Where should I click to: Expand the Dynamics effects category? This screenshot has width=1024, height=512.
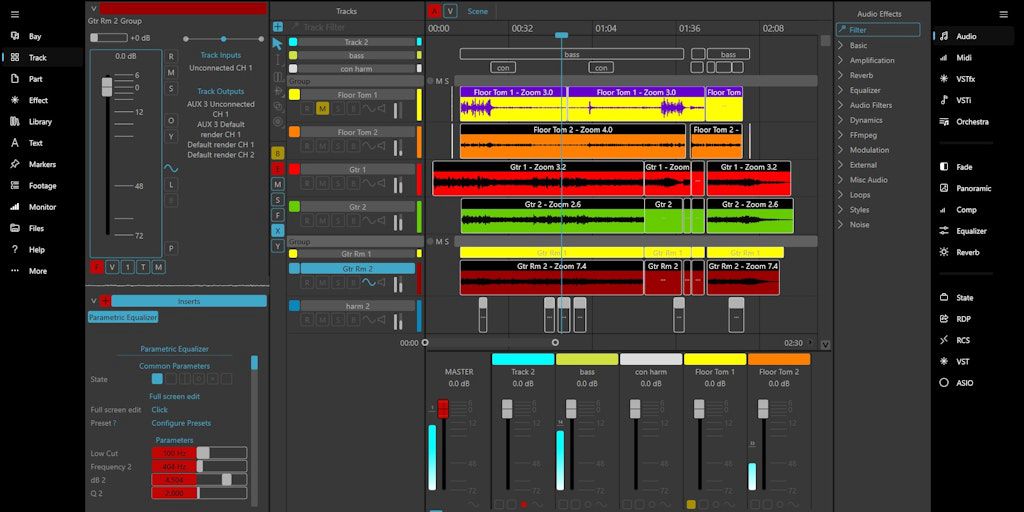click(865, 120)
